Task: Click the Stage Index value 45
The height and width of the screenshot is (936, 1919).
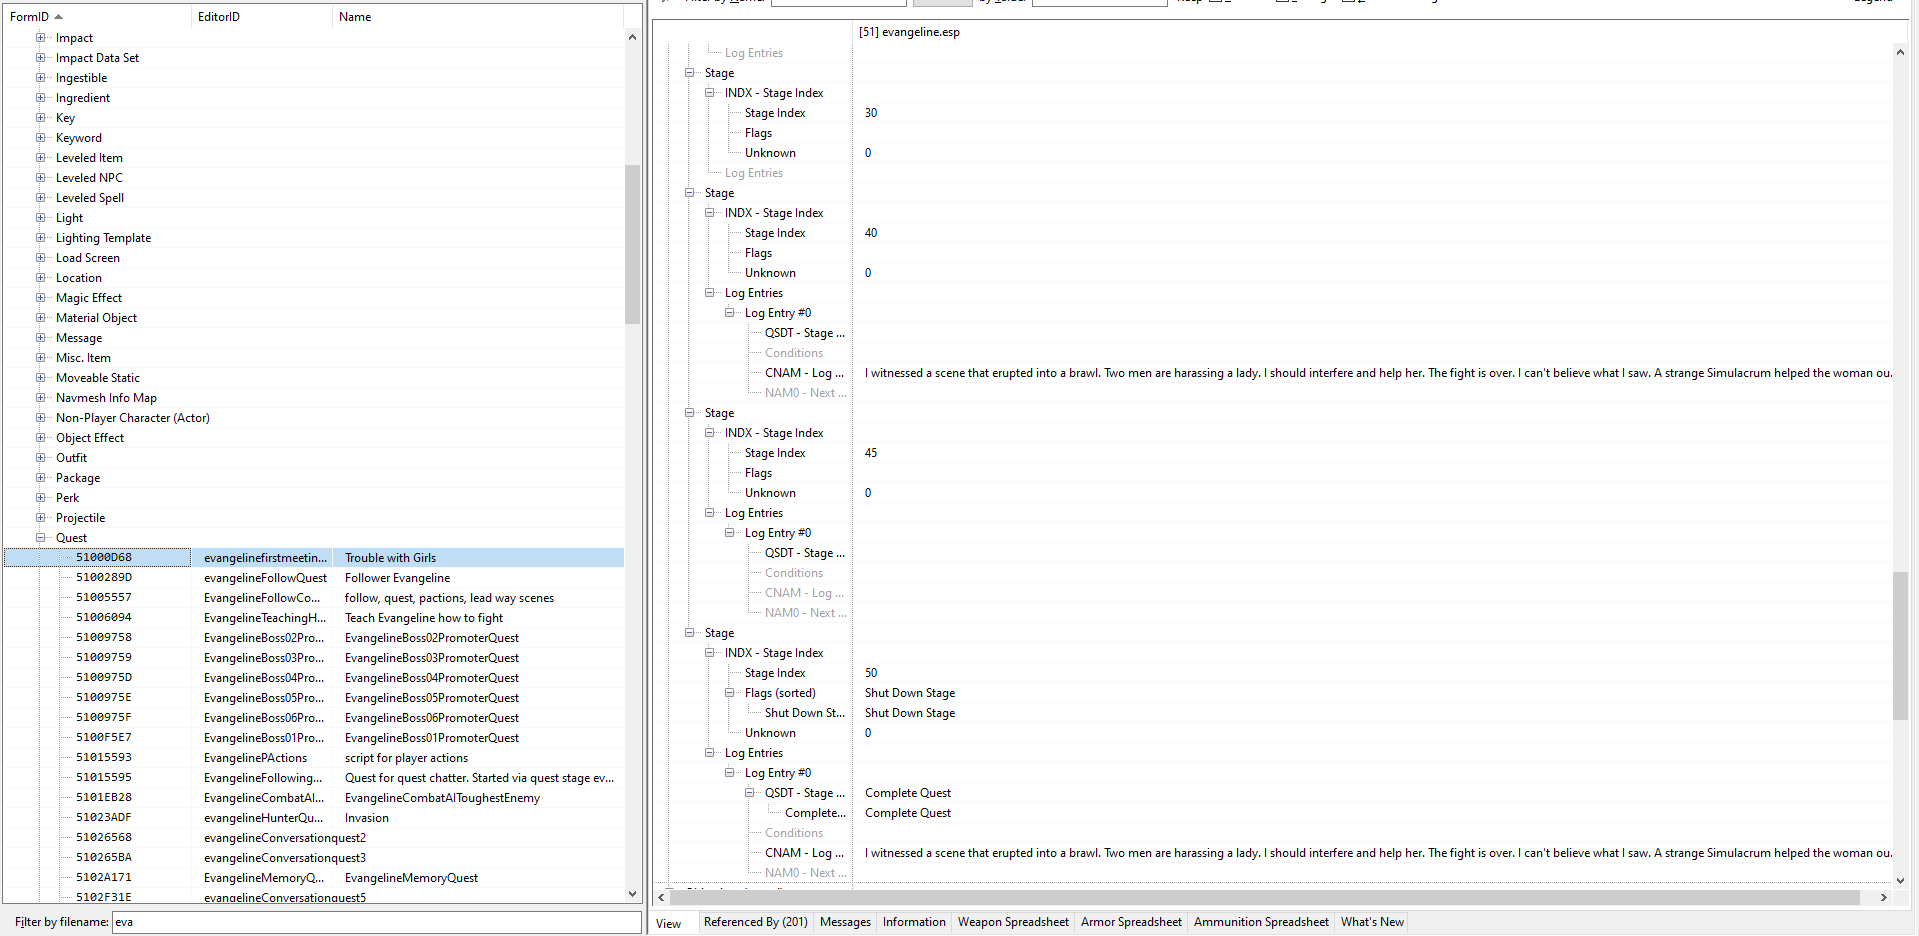Action: pos(871,453)
